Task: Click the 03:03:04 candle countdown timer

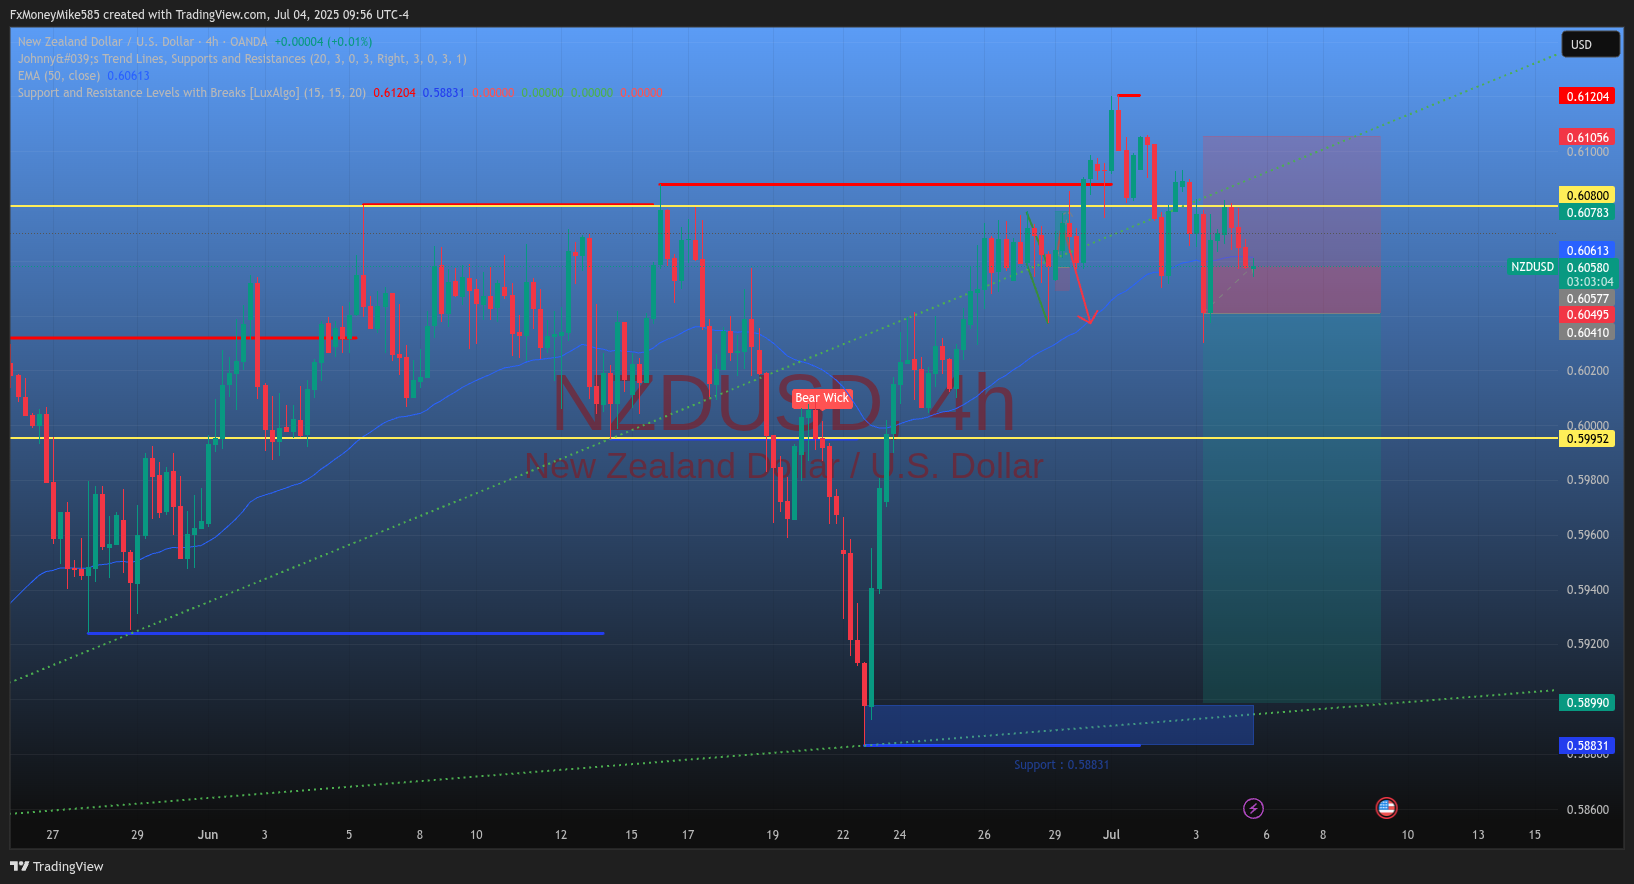Action: pyautogui.click(x=1589, y=282)
